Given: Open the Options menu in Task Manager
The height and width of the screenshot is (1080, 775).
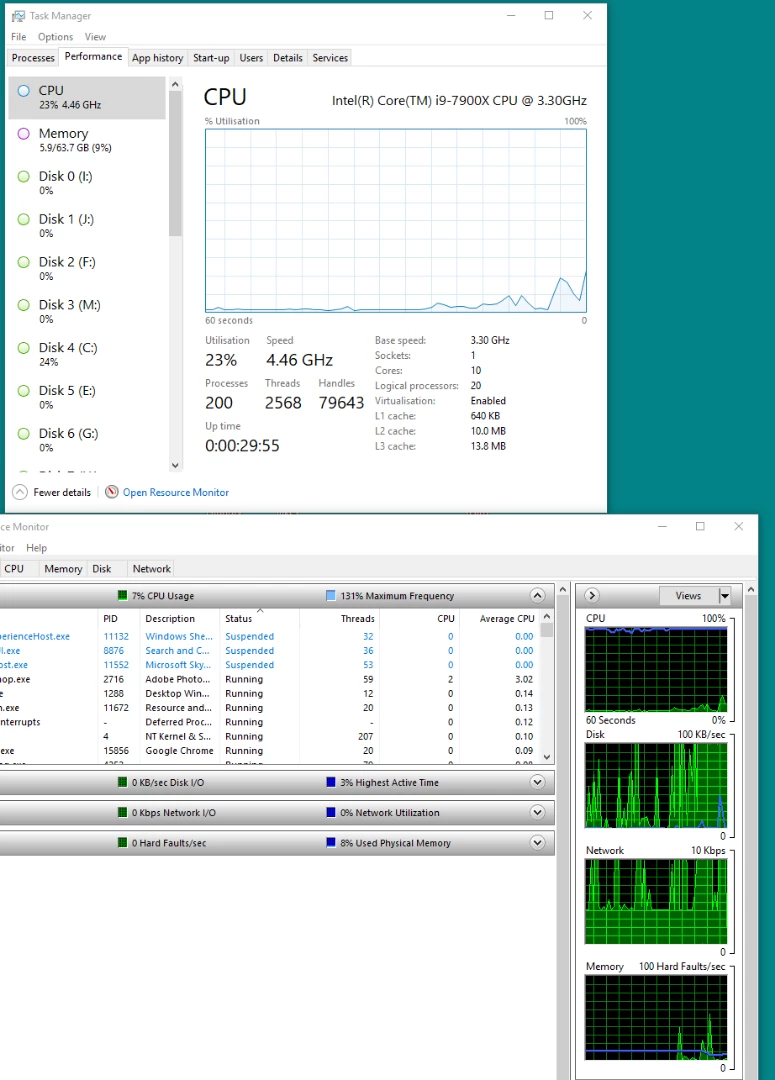Looking at the screenshot, I should [55, 37].
